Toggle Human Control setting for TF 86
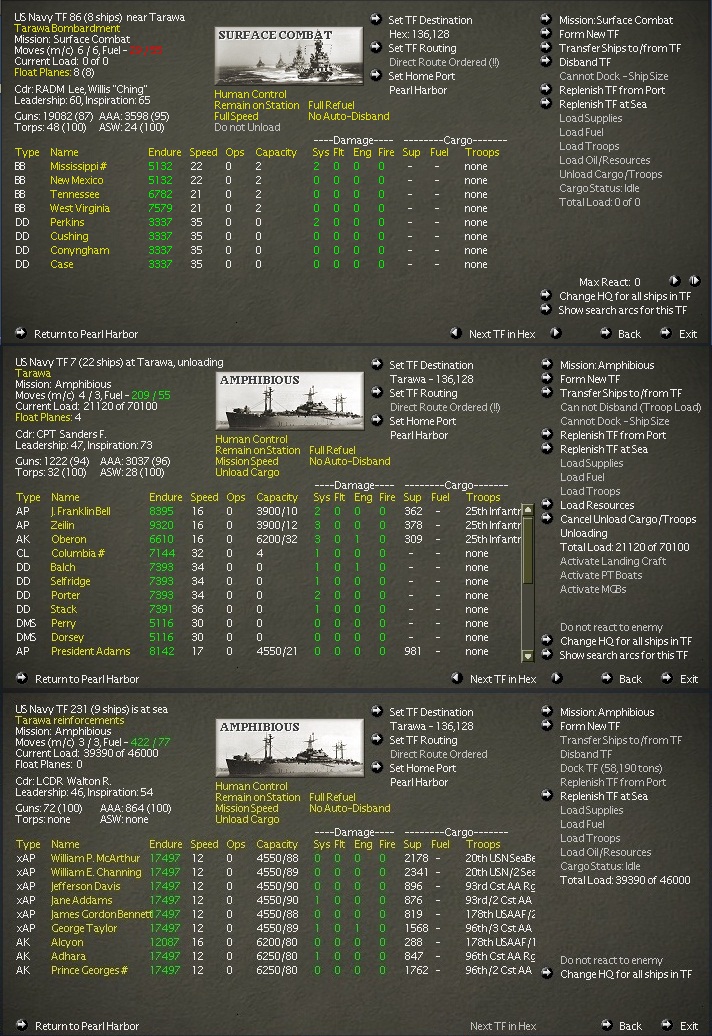The width and height of the screenshot is (712, 1036). coord(250,94)
